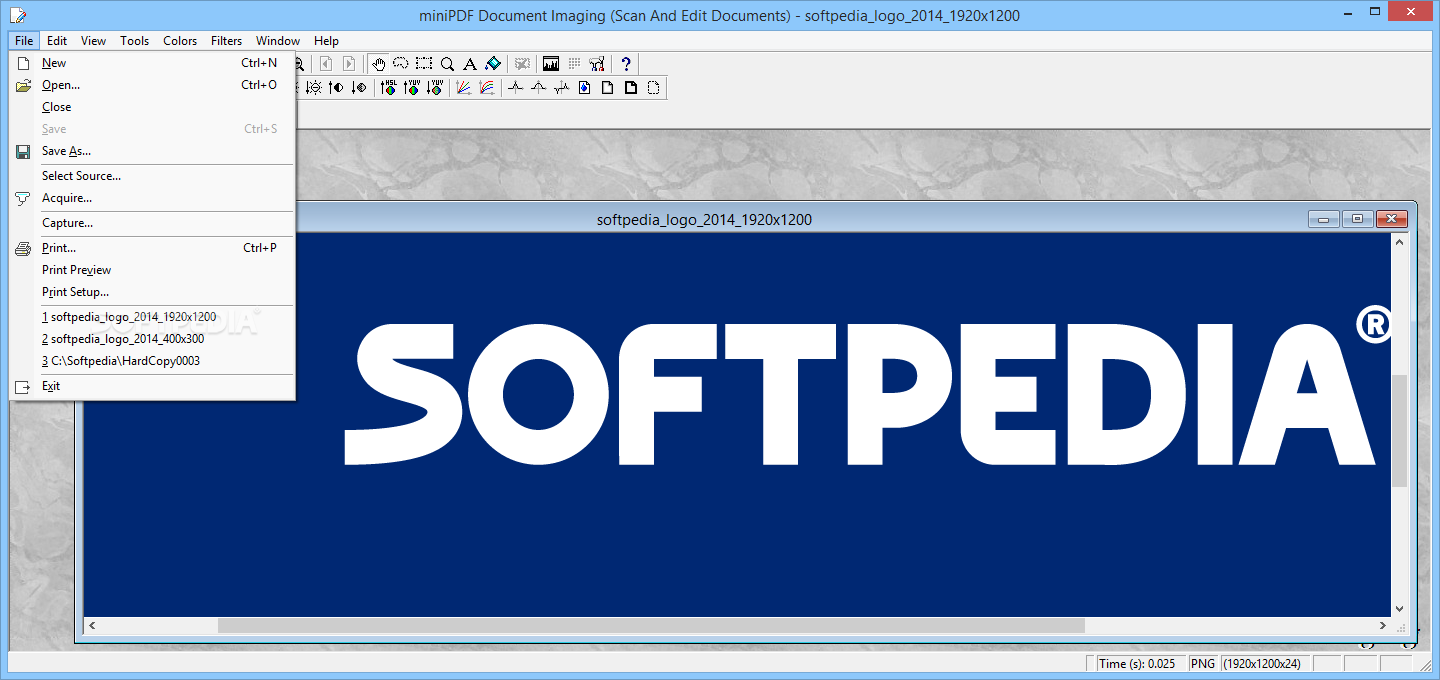Minimize the softpedia_logo image window
Screen dimensions: 1440x680
(x=1324, y=219)
